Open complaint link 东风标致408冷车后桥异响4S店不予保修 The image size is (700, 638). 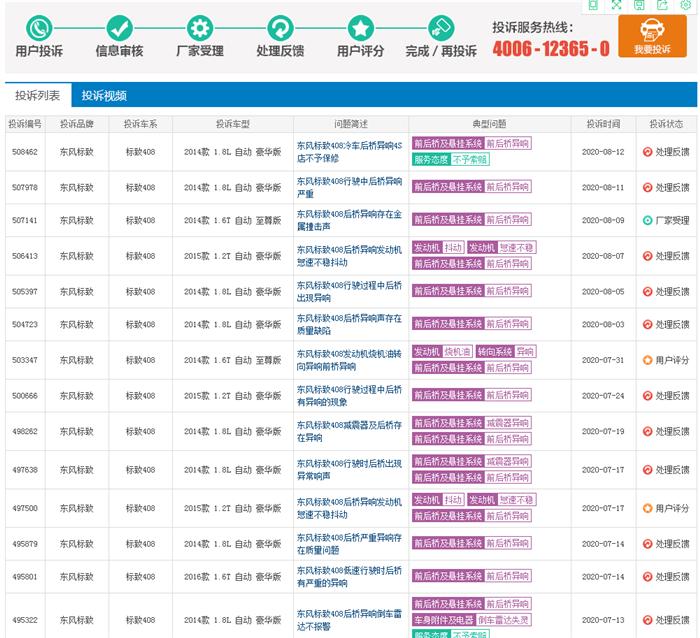tap(349, 152)
